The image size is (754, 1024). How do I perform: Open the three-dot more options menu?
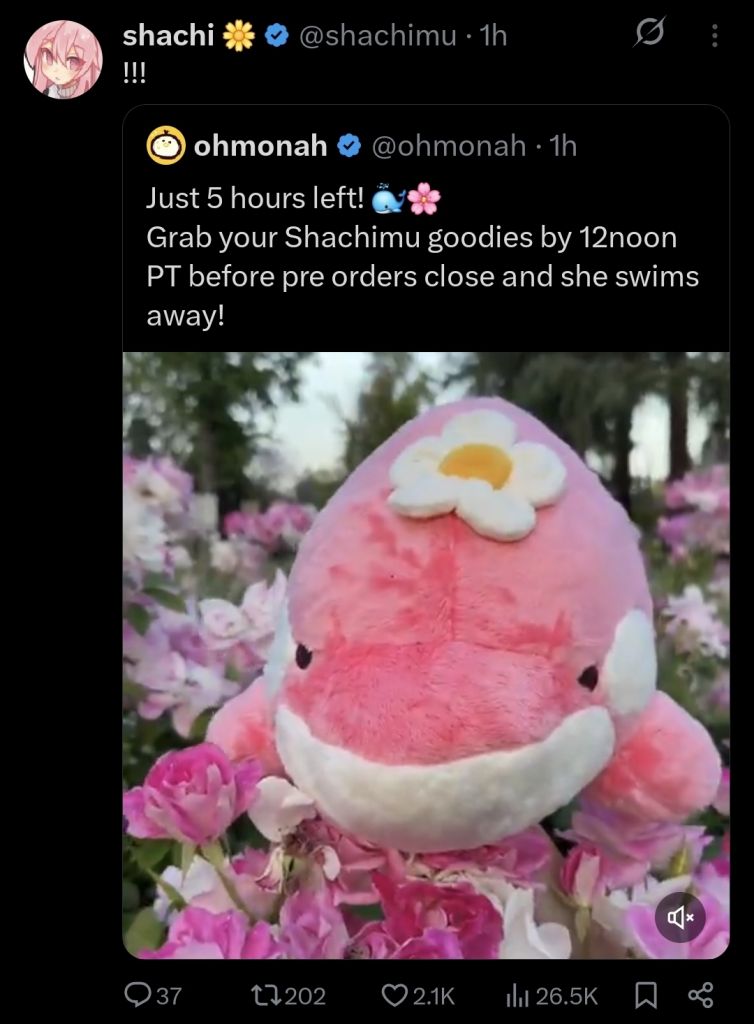pos(715,35)
